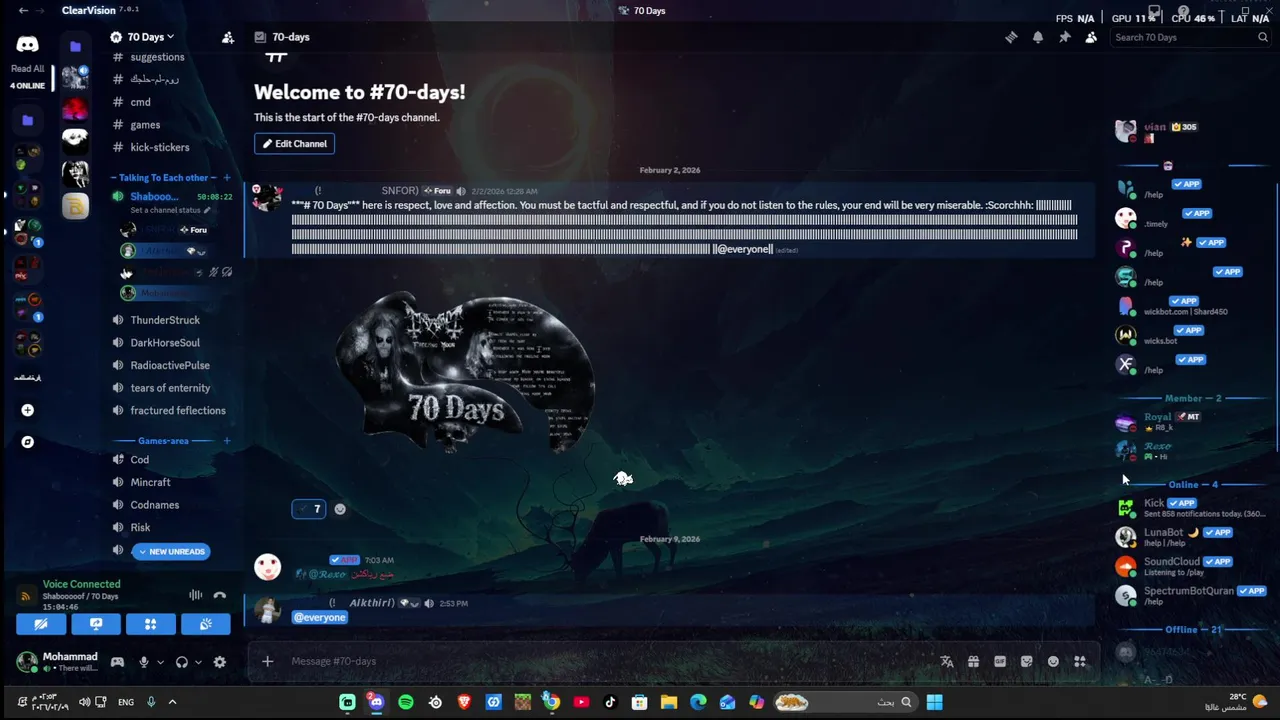Open Brave browser from taskbar

point(464,702)
